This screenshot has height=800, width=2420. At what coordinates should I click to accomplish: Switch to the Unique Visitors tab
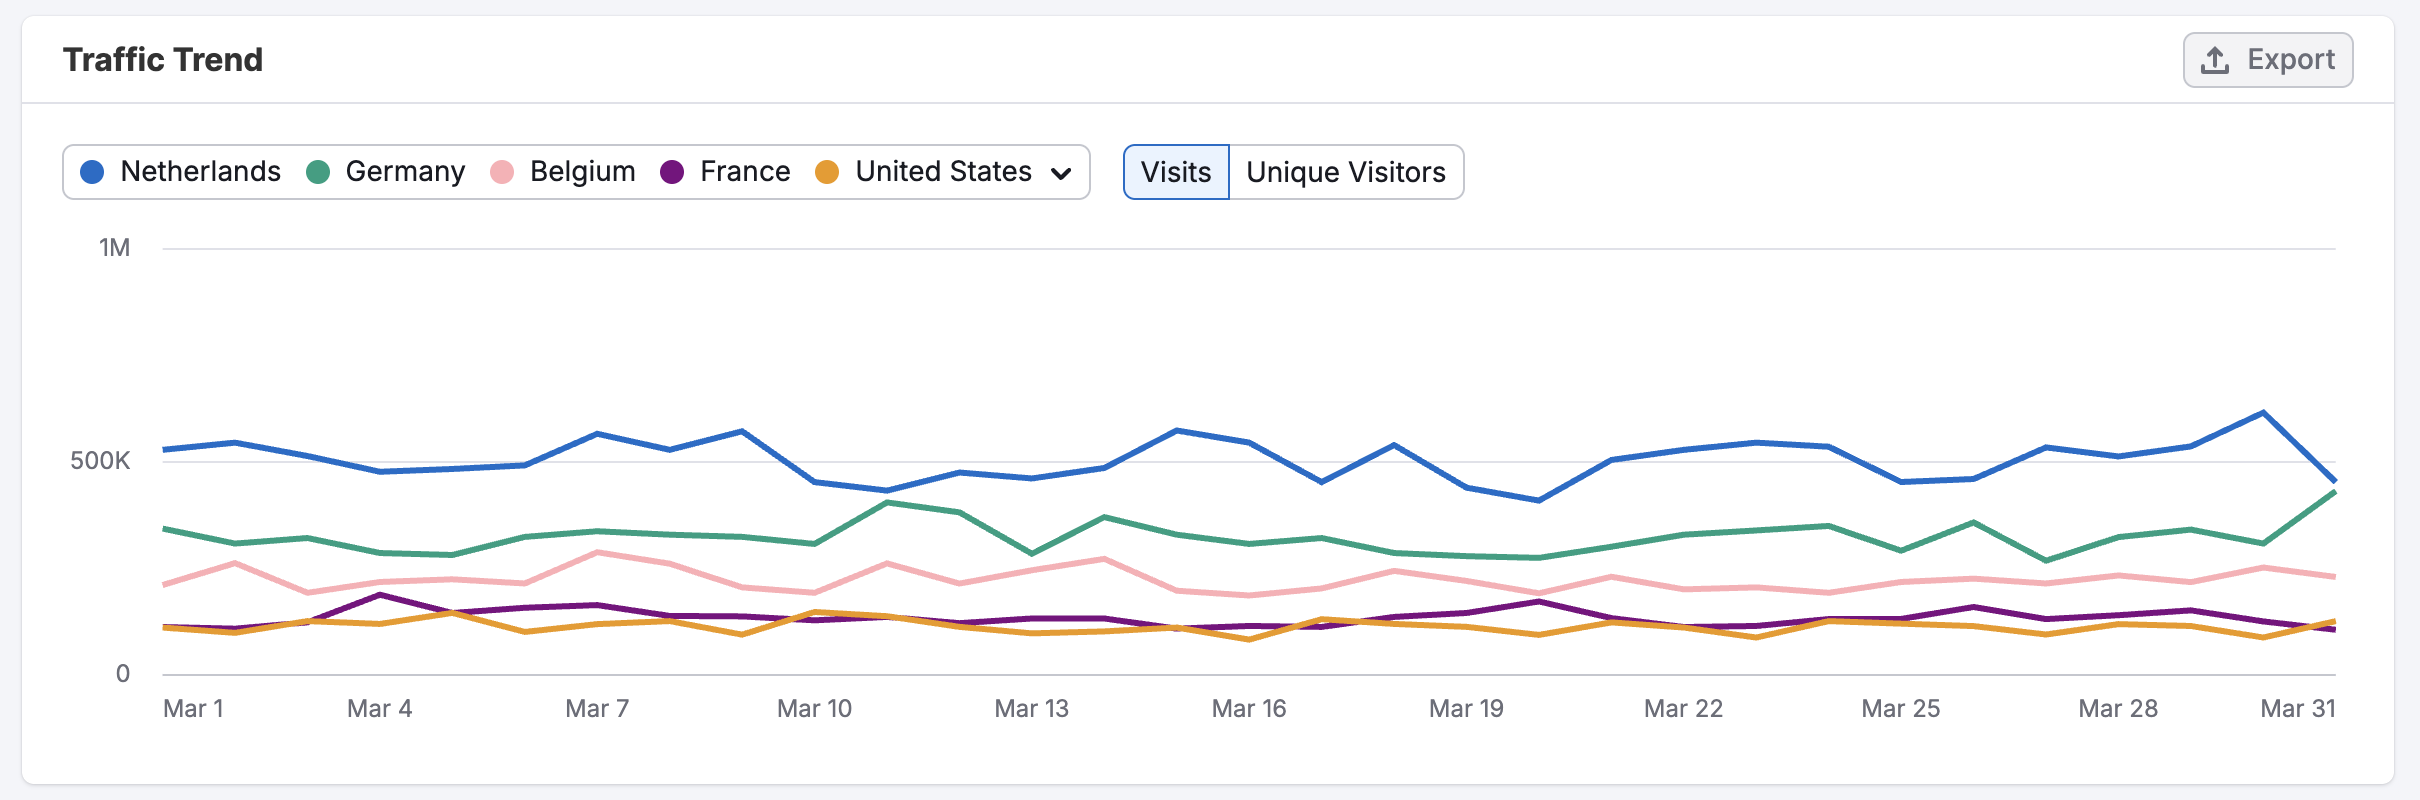[1345, 172]
